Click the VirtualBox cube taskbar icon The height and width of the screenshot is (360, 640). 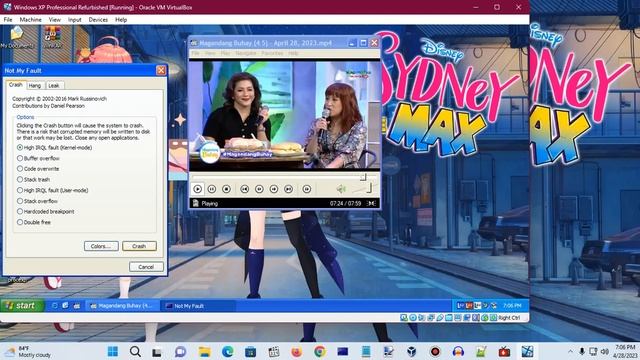coord(411,351)
